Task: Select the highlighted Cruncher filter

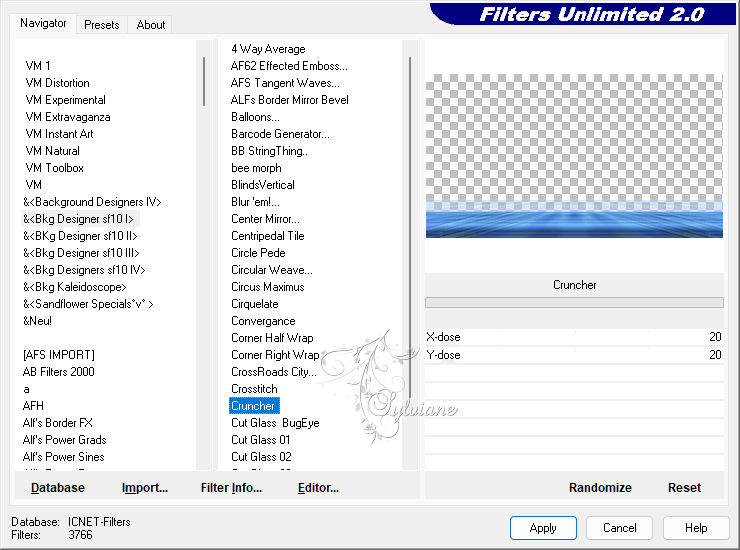Action: click(x=254, y=406)
